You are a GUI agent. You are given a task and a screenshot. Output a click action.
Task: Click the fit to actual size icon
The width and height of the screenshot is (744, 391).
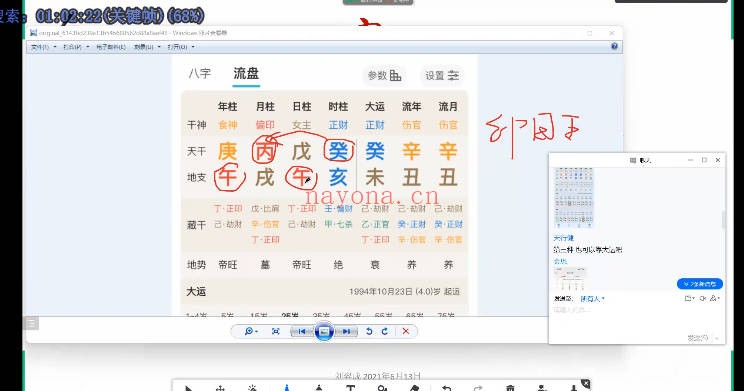(275, 331)
